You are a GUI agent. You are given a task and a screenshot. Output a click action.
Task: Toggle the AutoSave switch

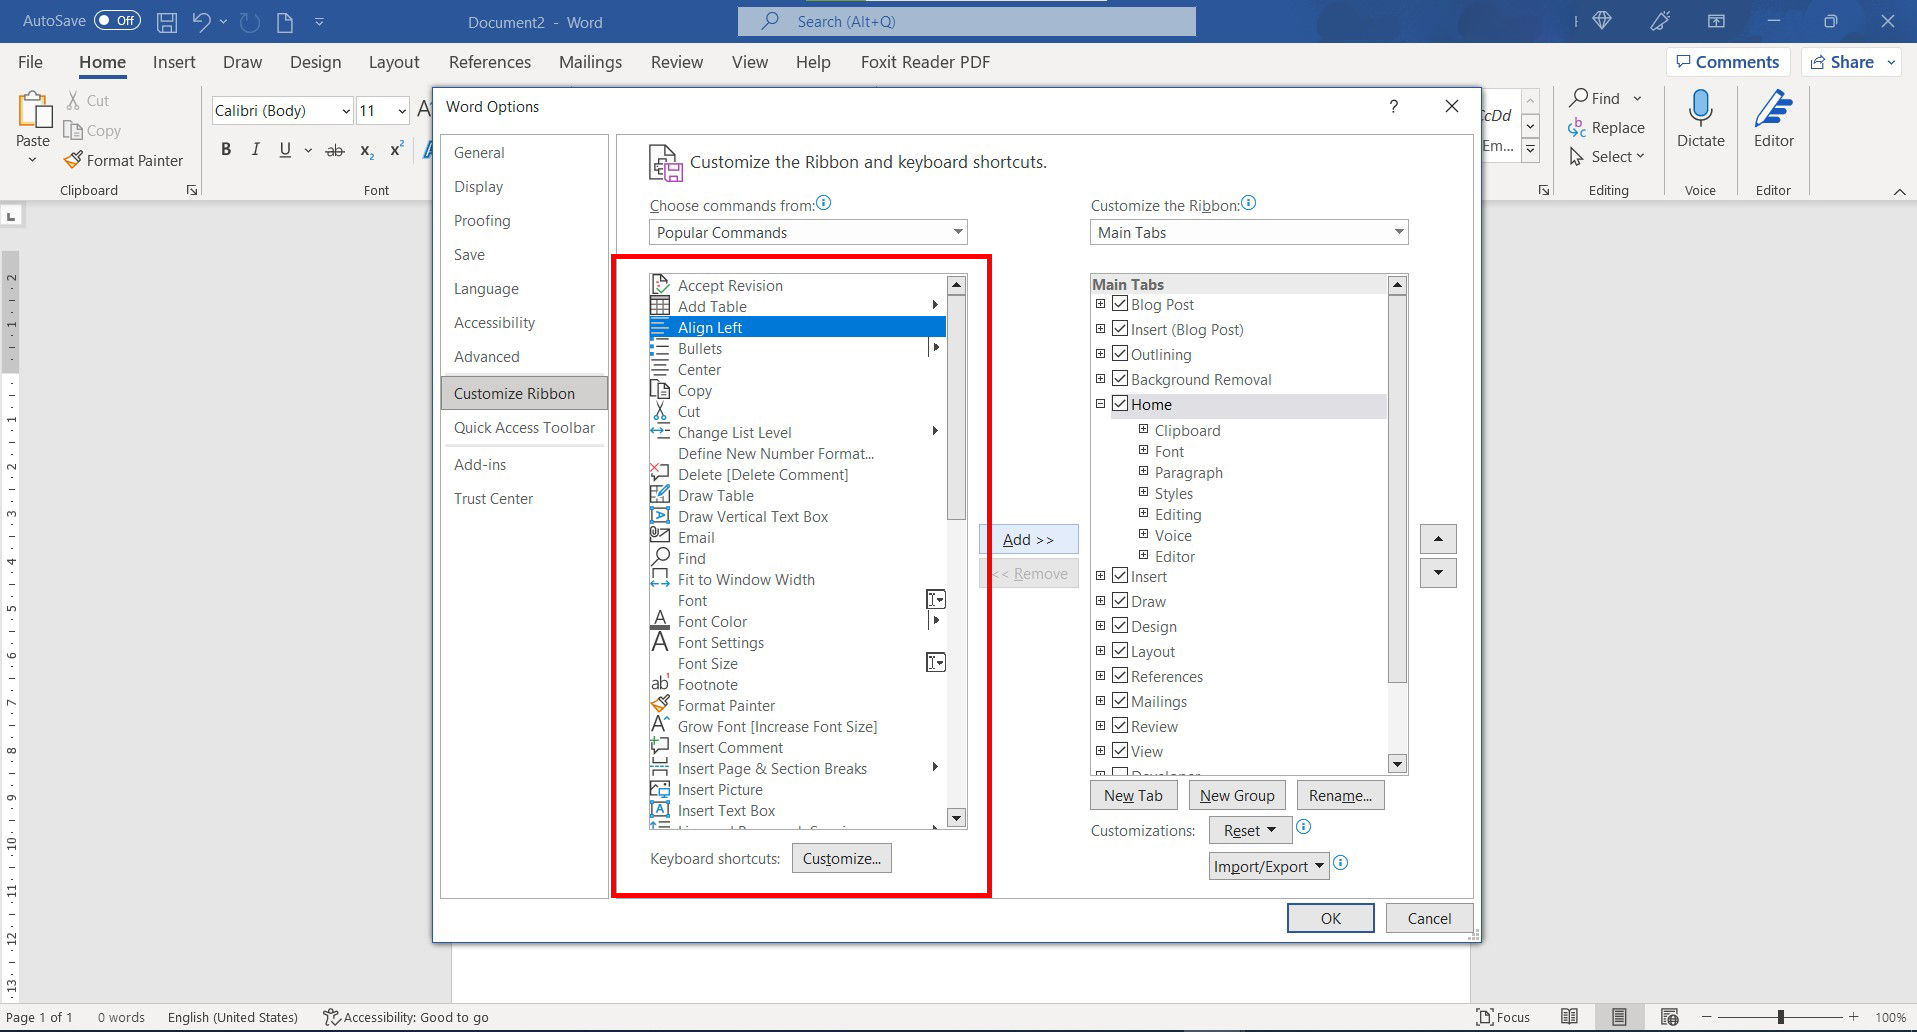tap(117, 20)
